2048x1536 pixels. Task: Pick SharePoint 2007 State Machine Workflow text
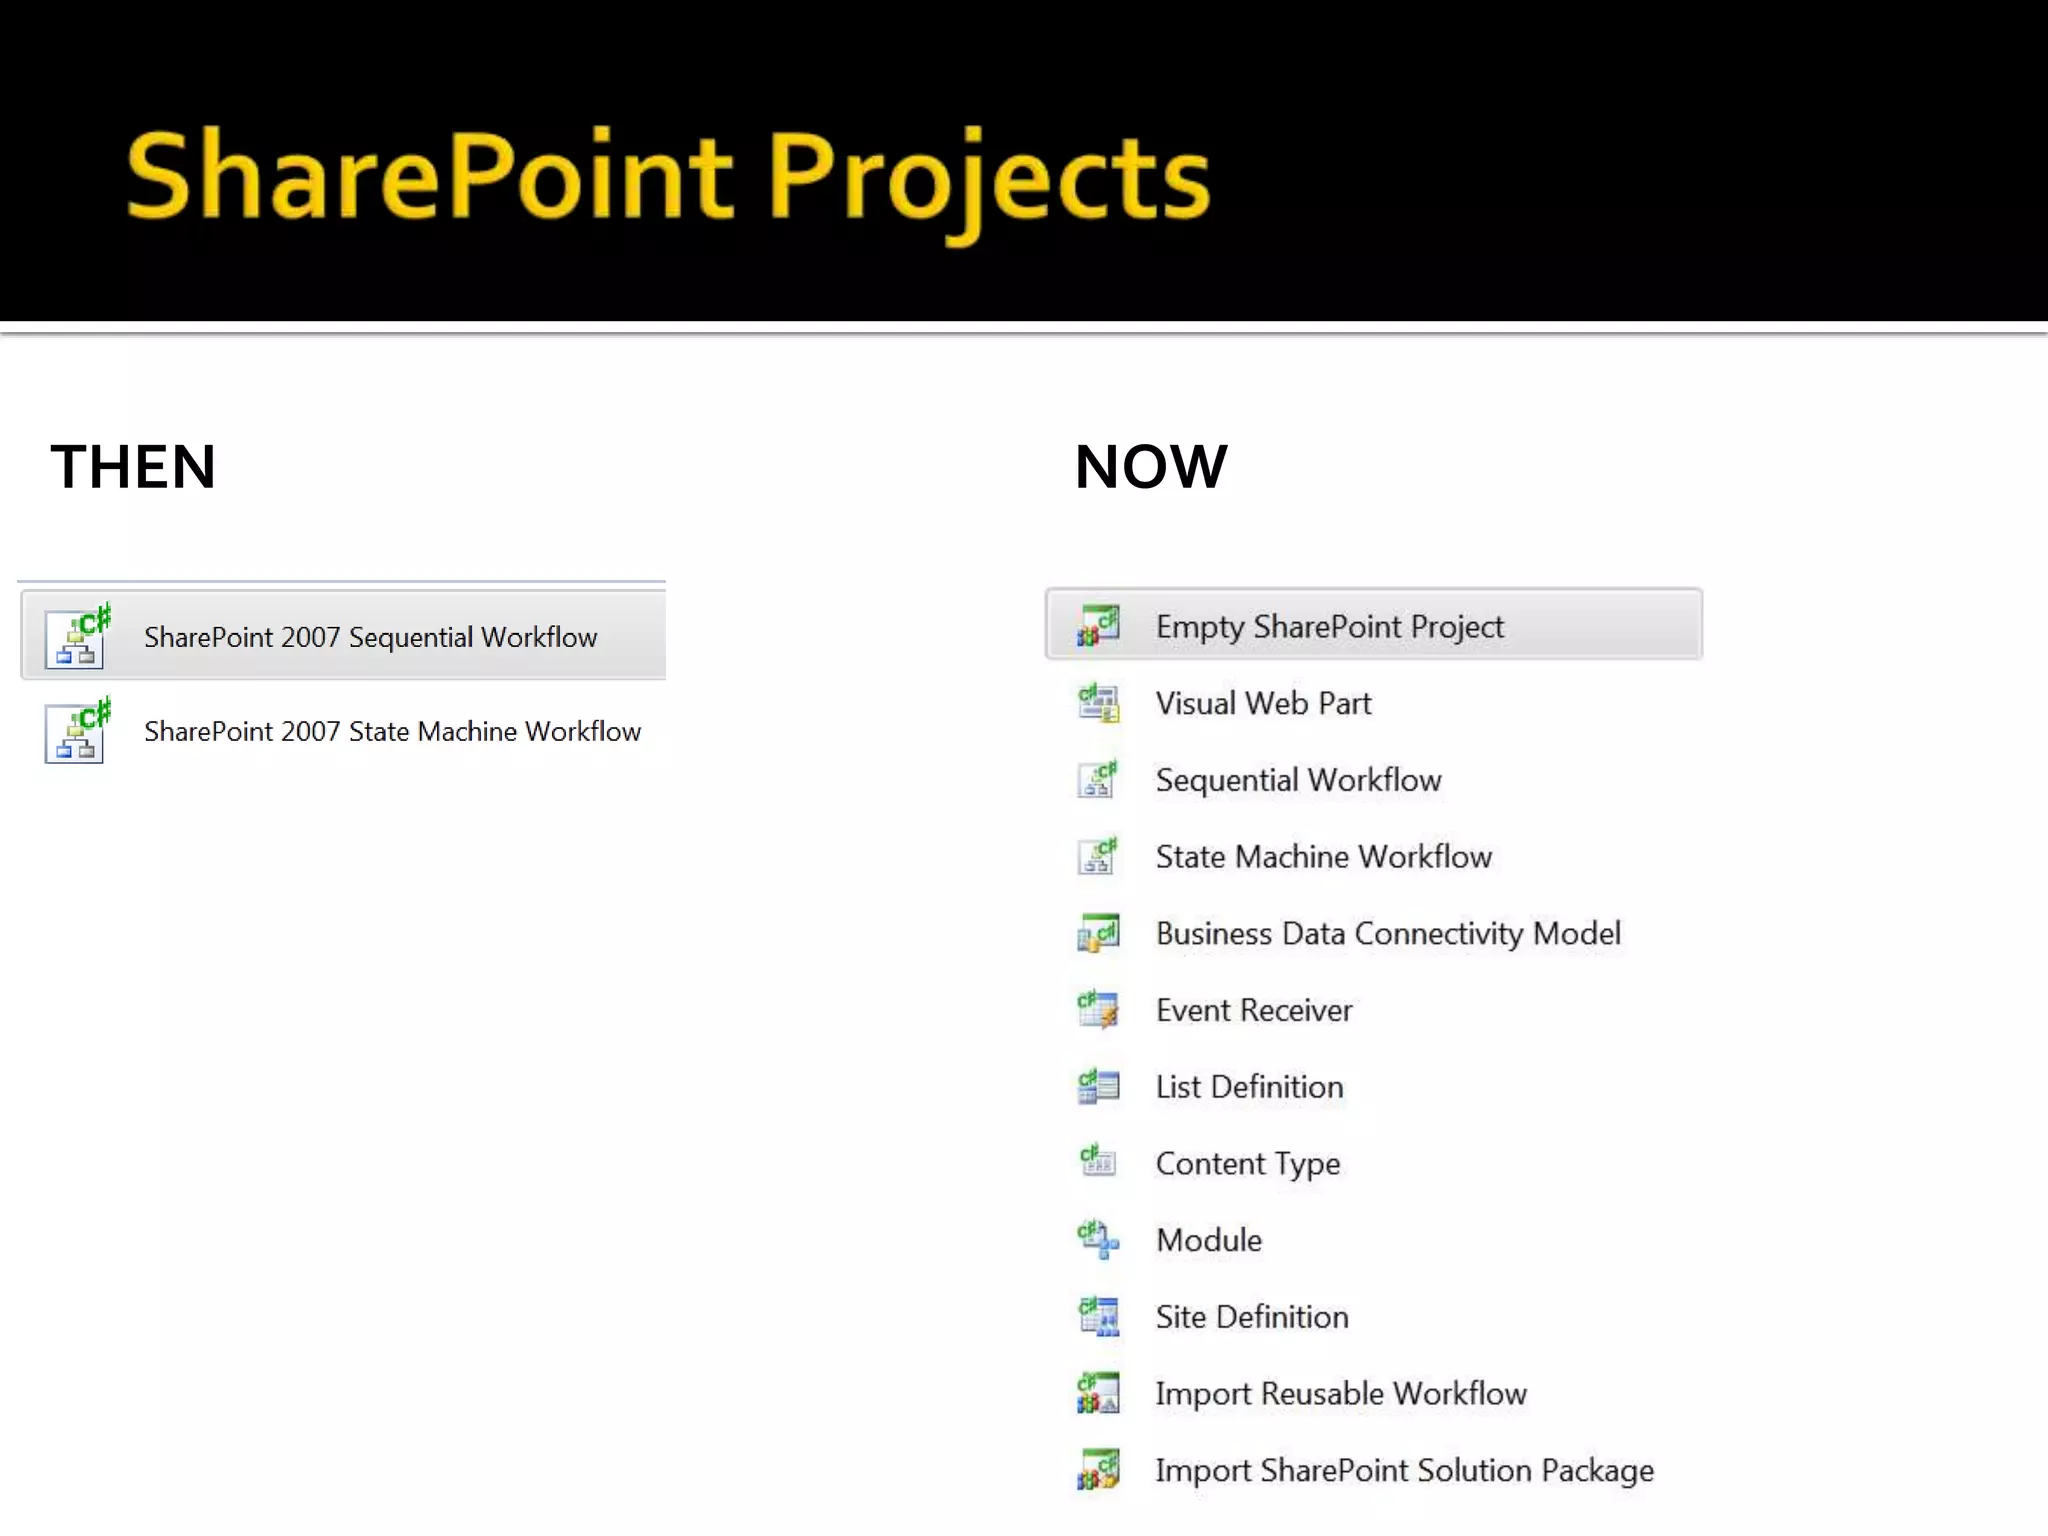[x=392, y=731]
